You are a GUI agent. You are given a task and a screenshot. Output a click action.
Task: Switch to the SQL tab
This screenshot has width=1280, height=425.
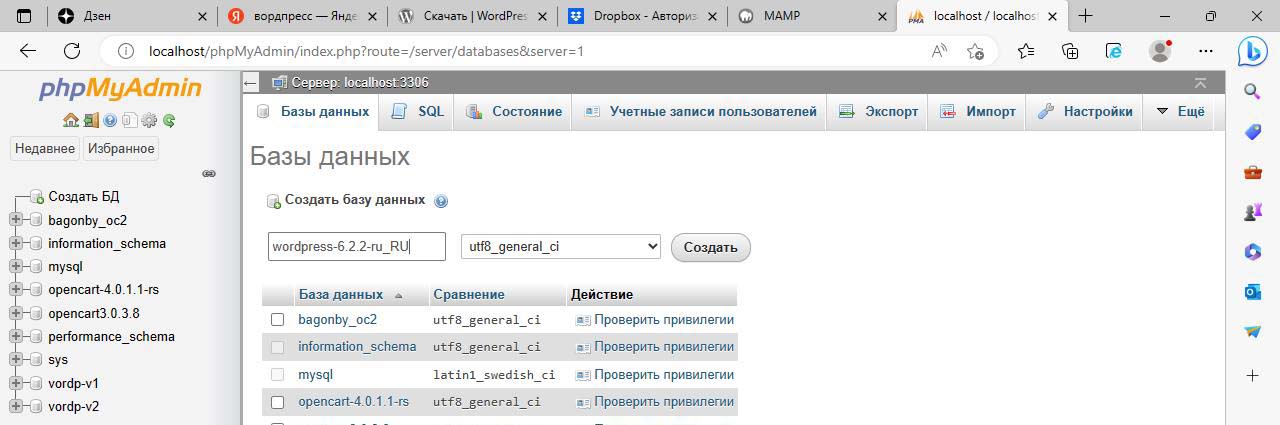418,112
